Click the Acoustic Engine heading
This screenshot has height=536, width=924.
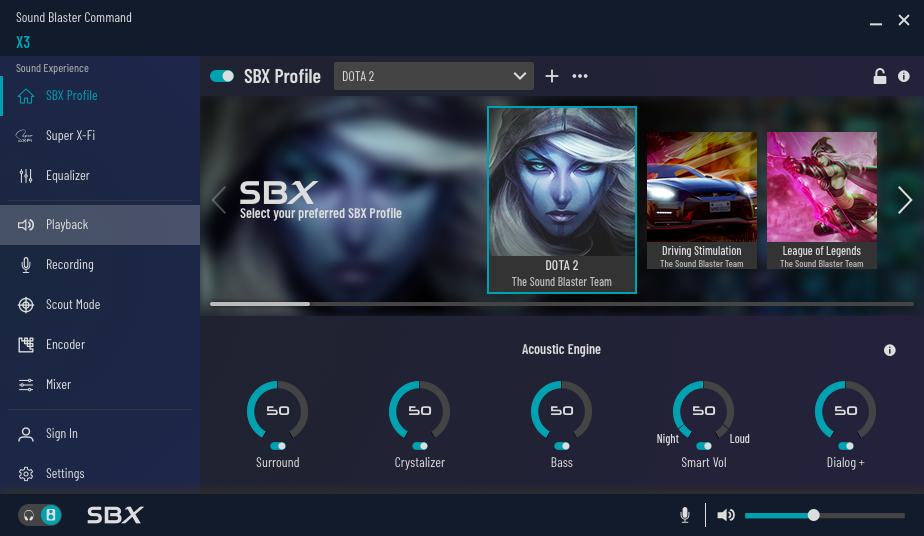click(x=561, y=349)
